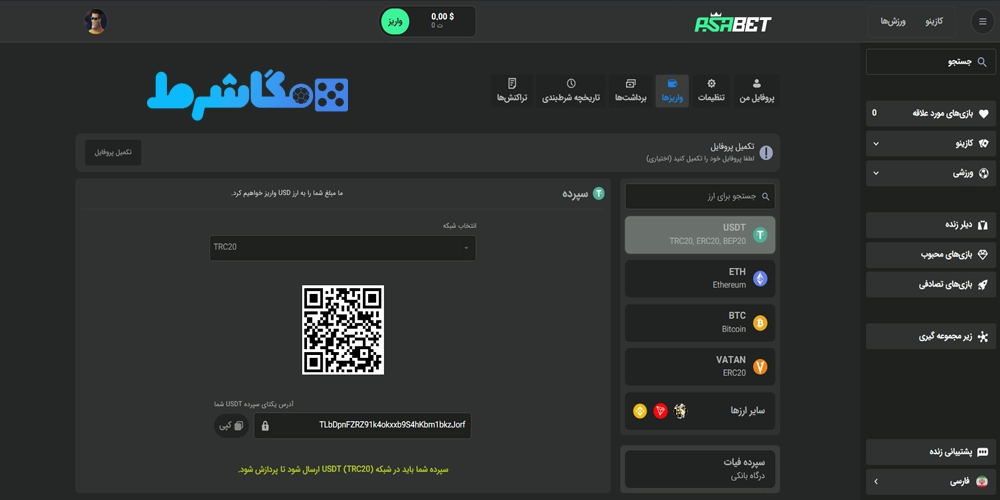Viewport: 1000px width, 500px height.
Task: Switch to تراکنش‌ها transactions tab
Action: tap(512, 91)
